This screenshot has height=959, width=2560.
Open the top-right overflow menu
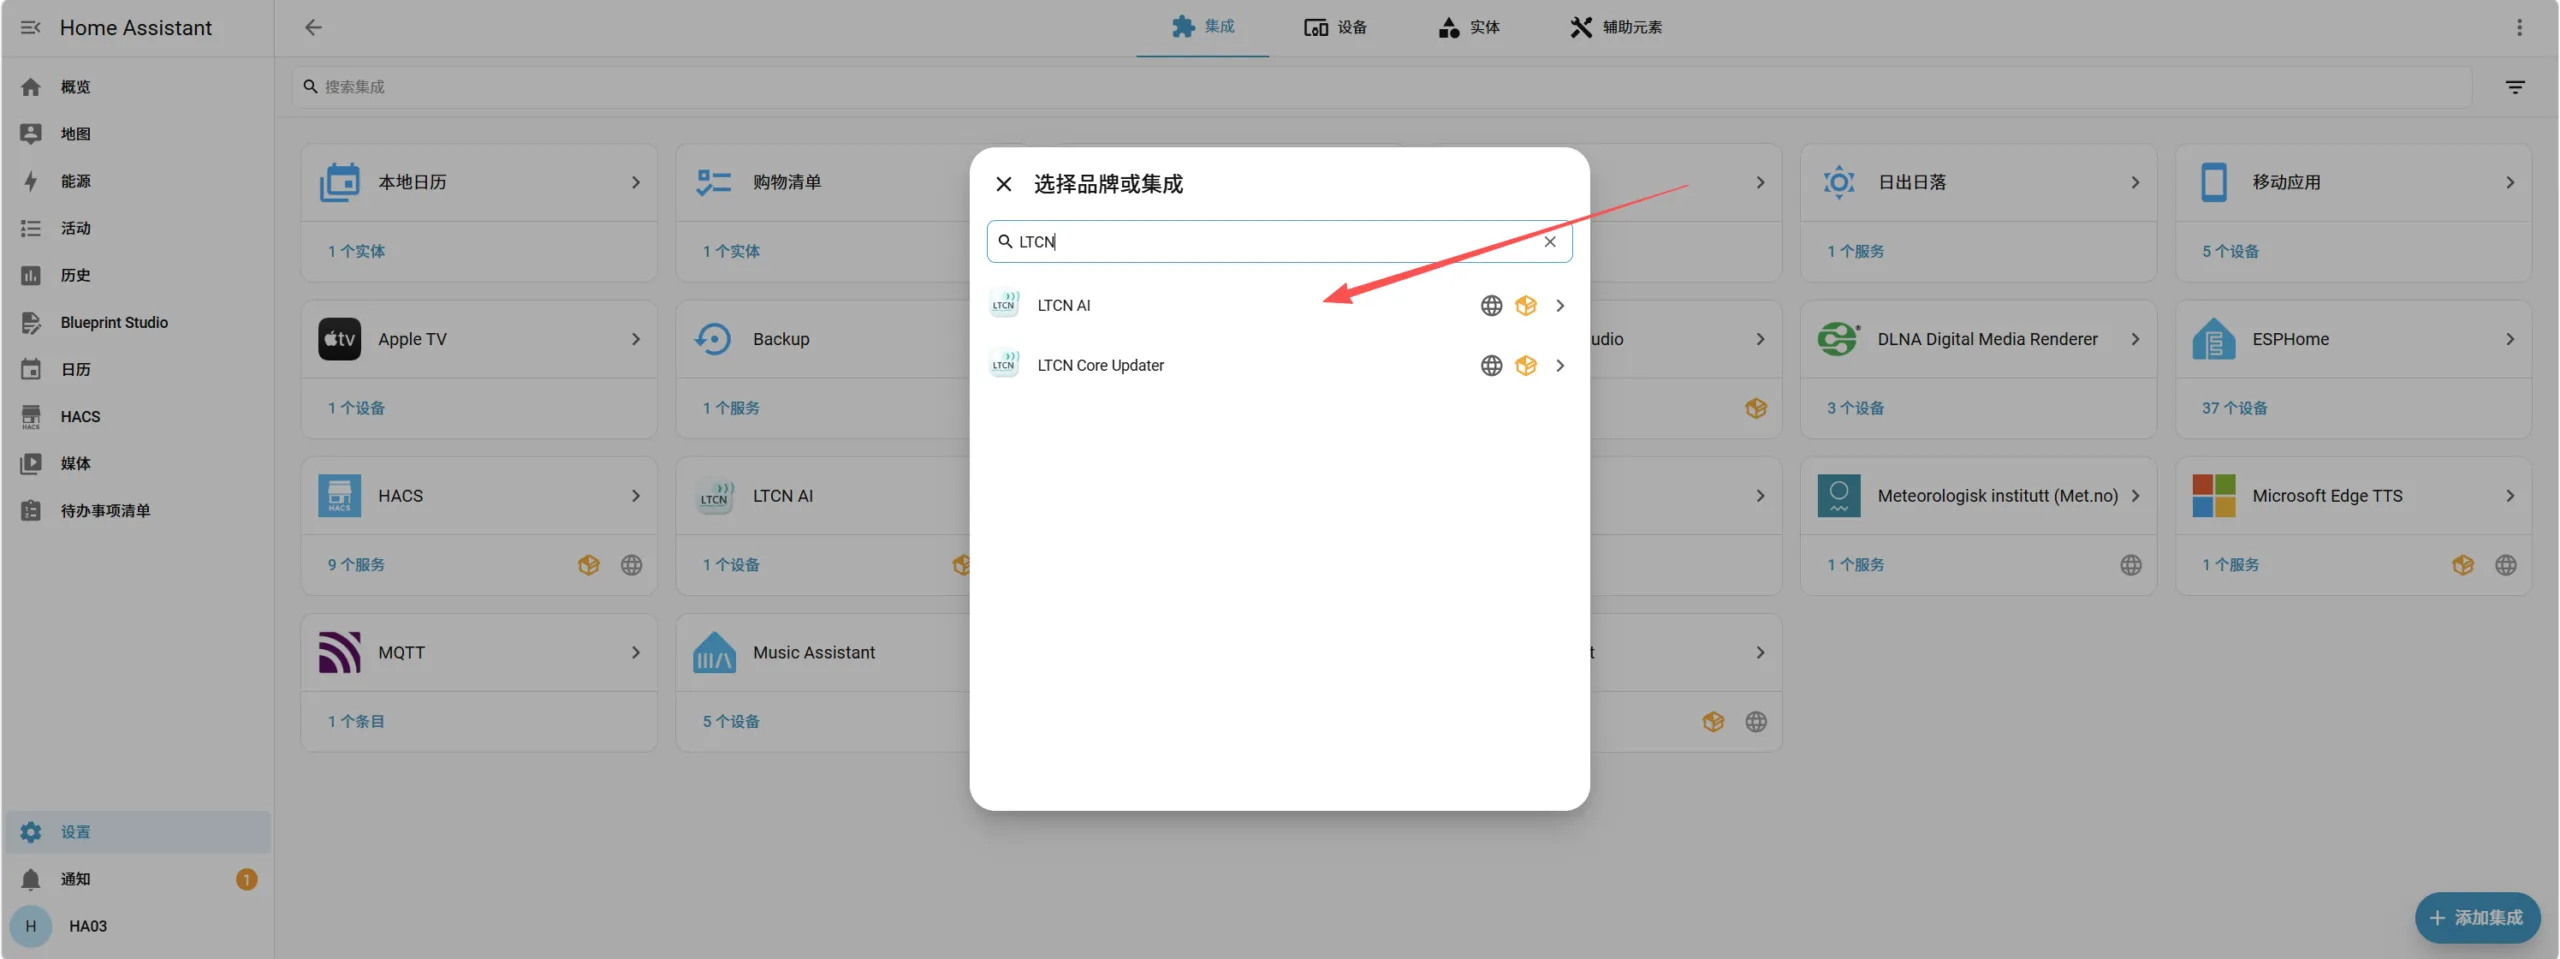tap(2519, 27)
